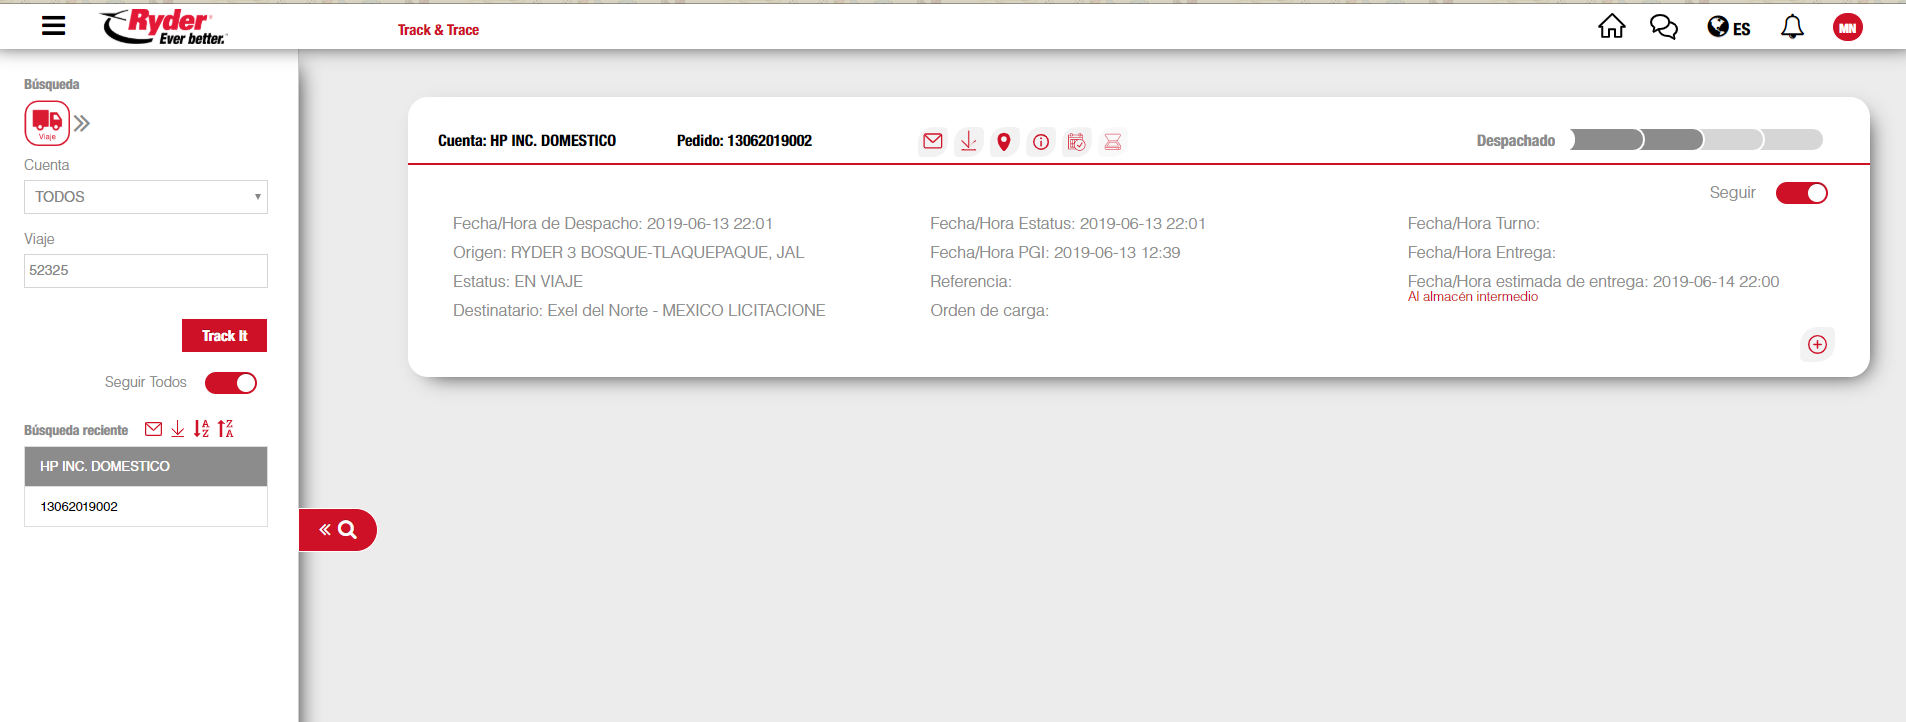Expand order details with plus icon
Image resolution: width=1906 pixels, height=722 pixels.
(1817, 345)
